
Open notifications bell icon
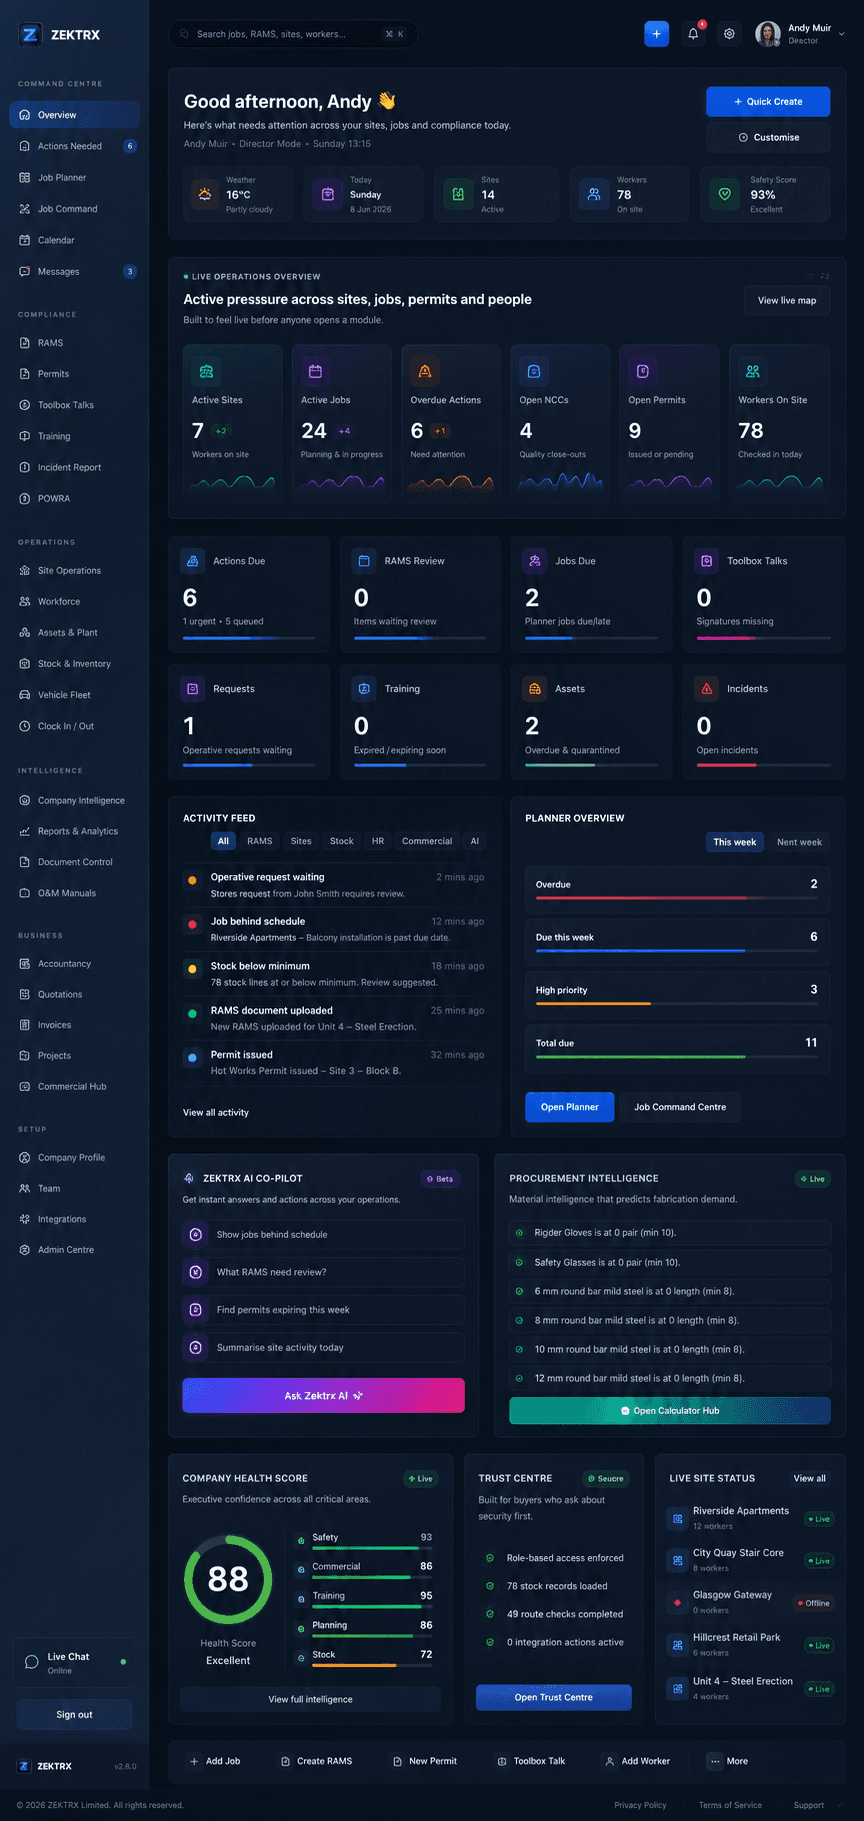(693, 34)
